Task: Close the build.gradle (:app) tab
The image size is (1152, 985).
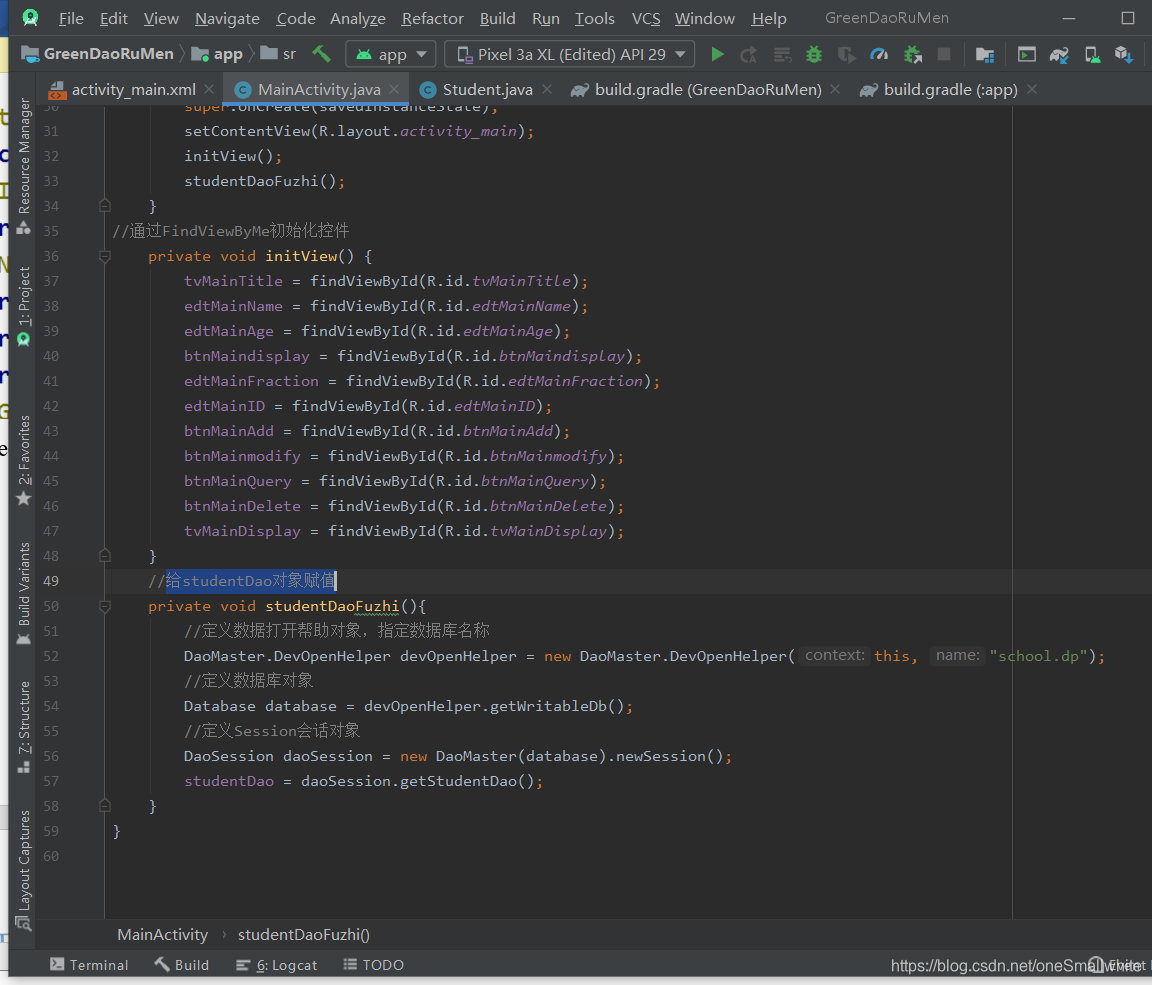Action: click(1032, 89)
